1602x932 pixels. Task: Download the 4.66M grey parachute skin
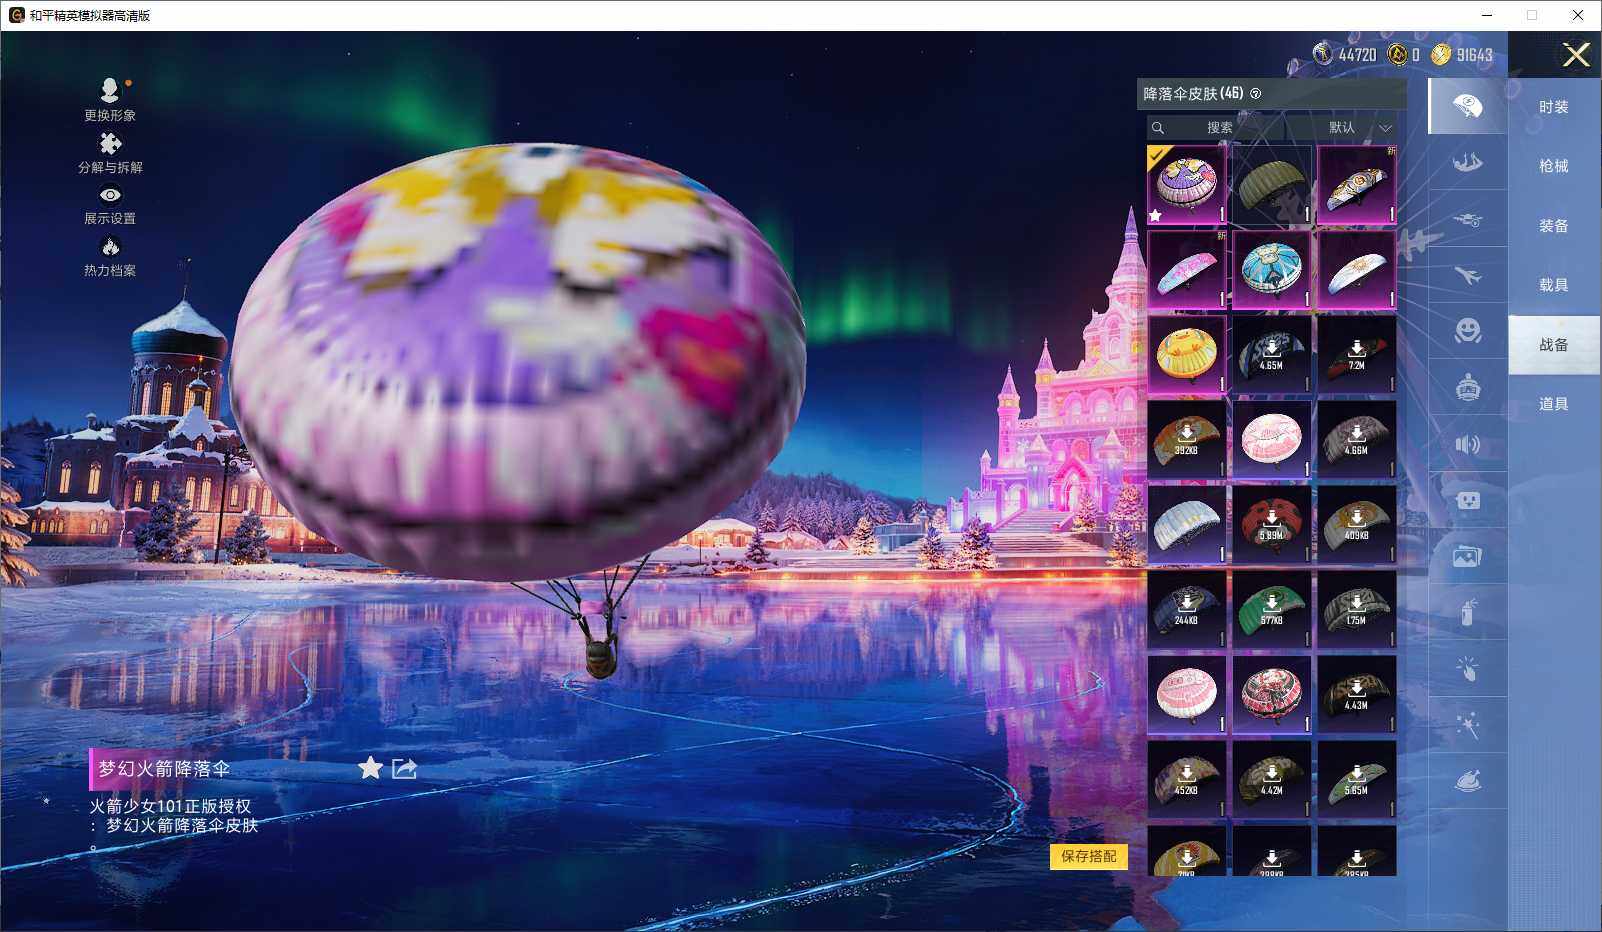tap(1356, 439)
